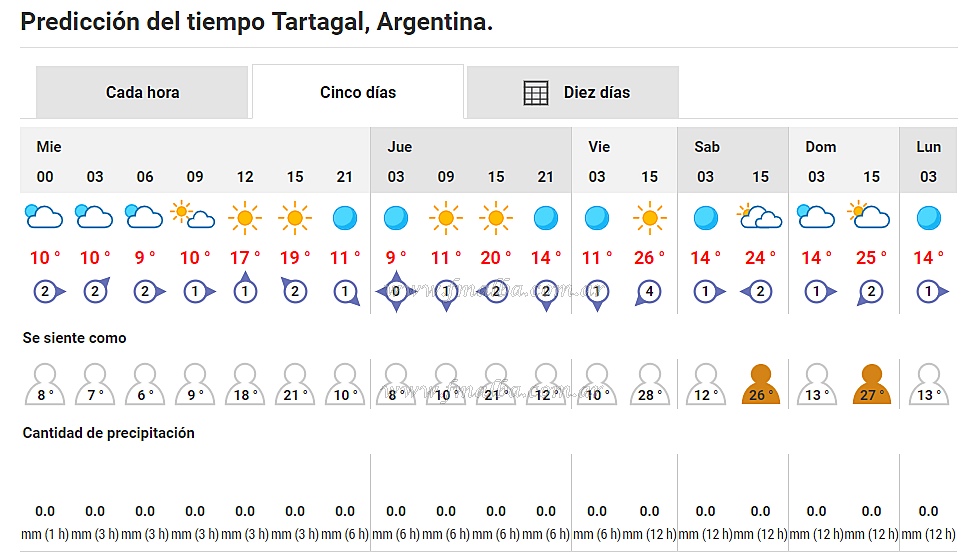Click Saturday 15 partly cloudy icon
This screenshot has height=559, width=976.
click(760, 216)
